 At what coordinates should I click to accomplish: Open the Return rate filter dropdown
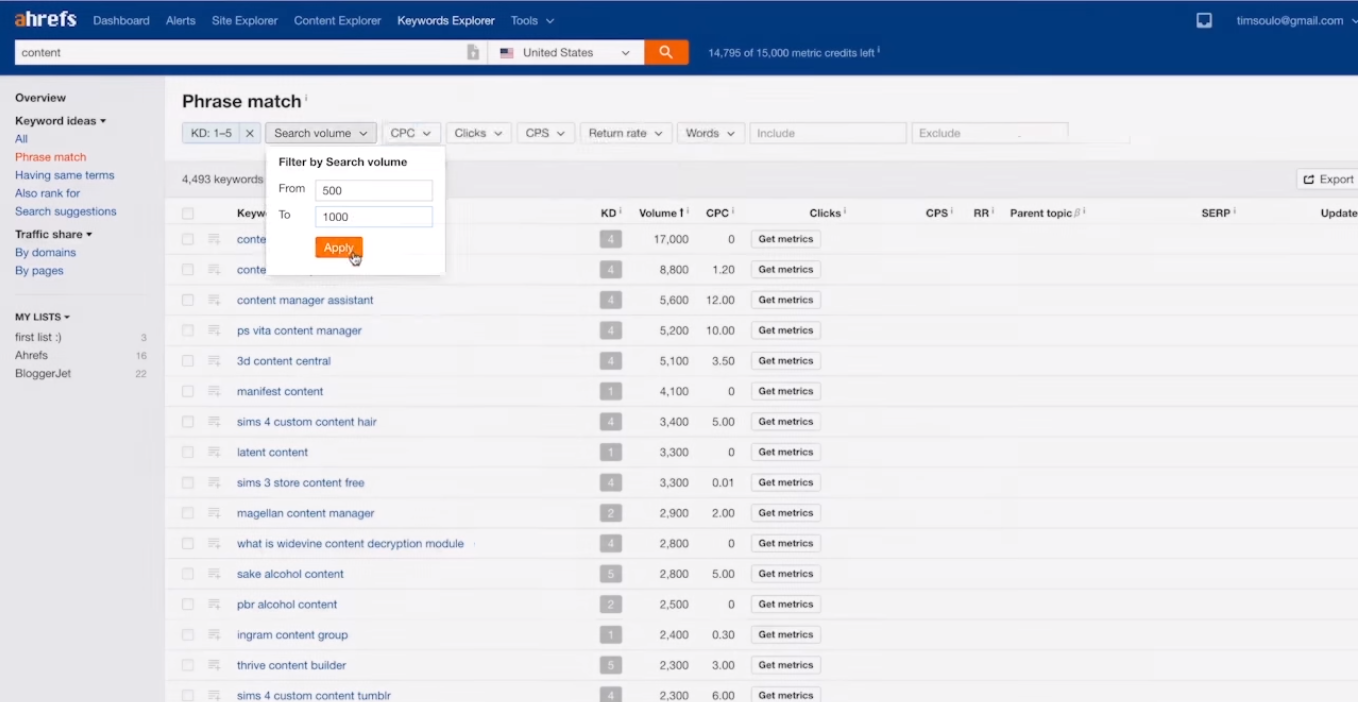pyautogui.click(x=625, y=133)
